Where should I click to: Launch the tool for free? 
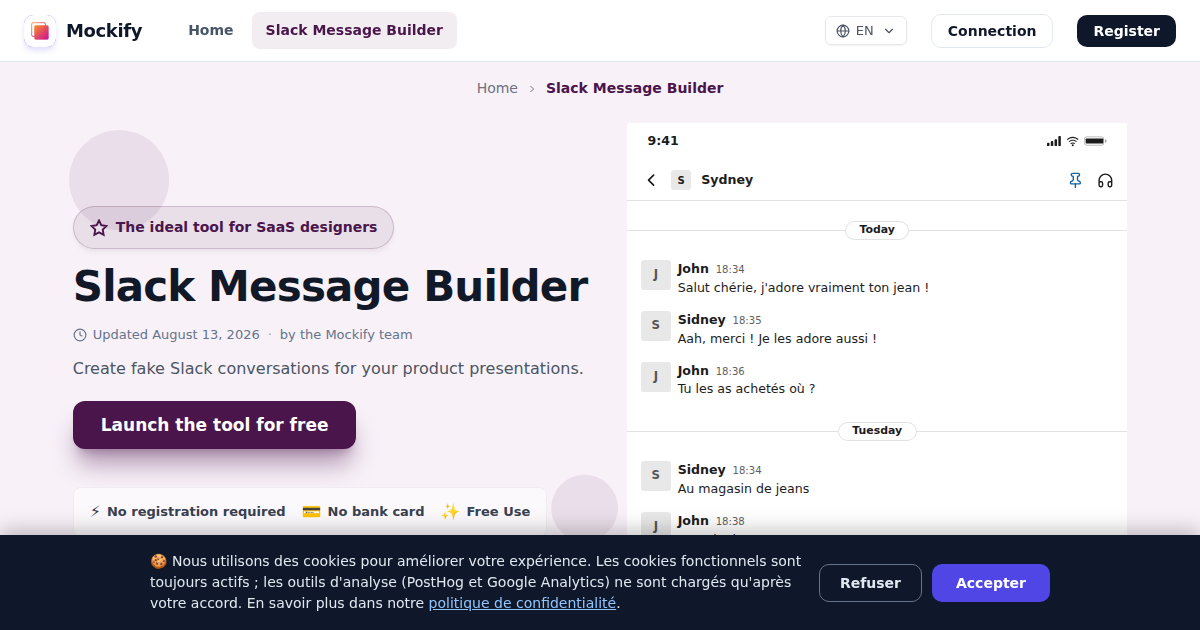(x=214, y=425)
